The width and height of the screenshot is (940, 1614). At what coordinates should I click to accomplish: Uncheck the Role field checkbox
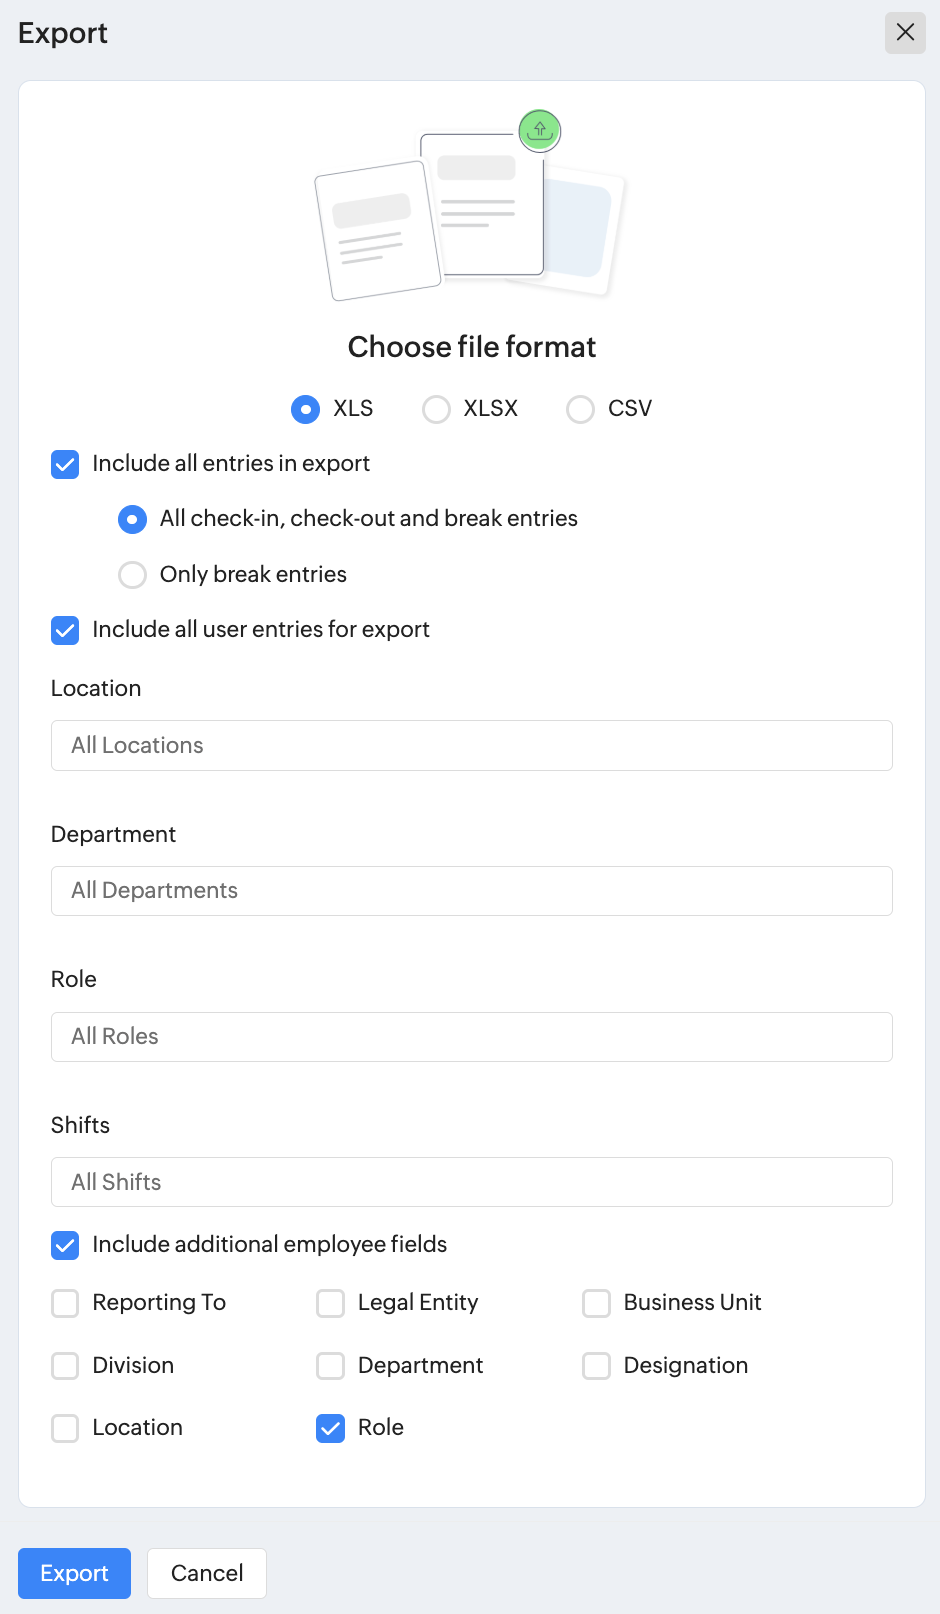coord(331,1428)
